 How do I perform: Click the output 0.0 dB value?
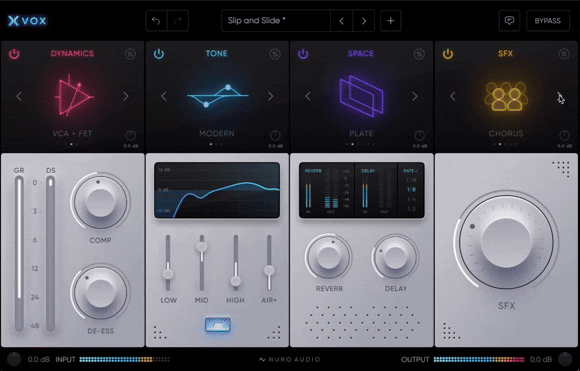[541, 360]
